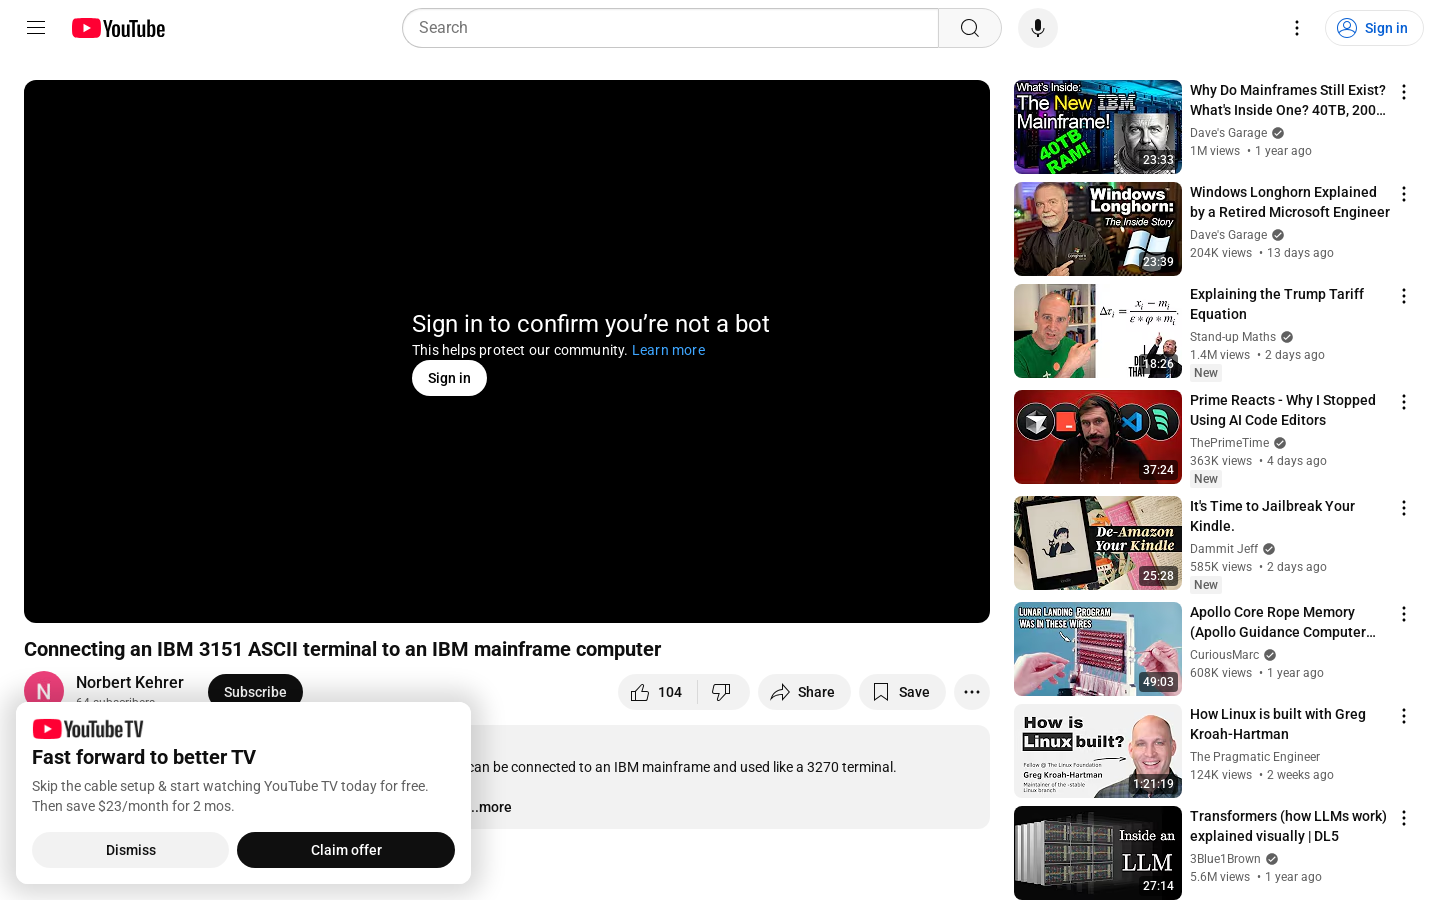Open the Prime Reacts video thumbnail
Screen dimensions: 1440x900
coord(1098,437)
